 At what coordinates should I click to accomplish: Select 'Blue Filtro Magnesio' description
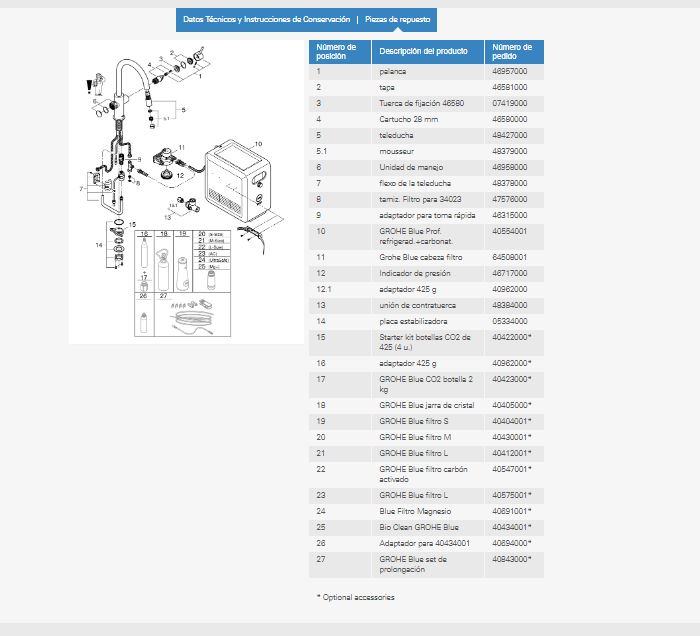pyautogui.click(x=415, y=511)
